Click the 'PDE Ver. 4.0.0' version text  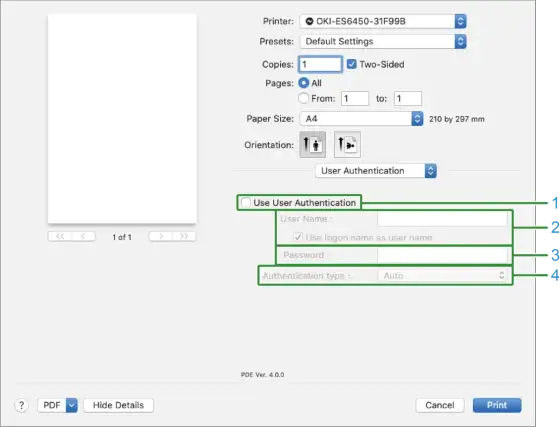(x=262, y=375)
